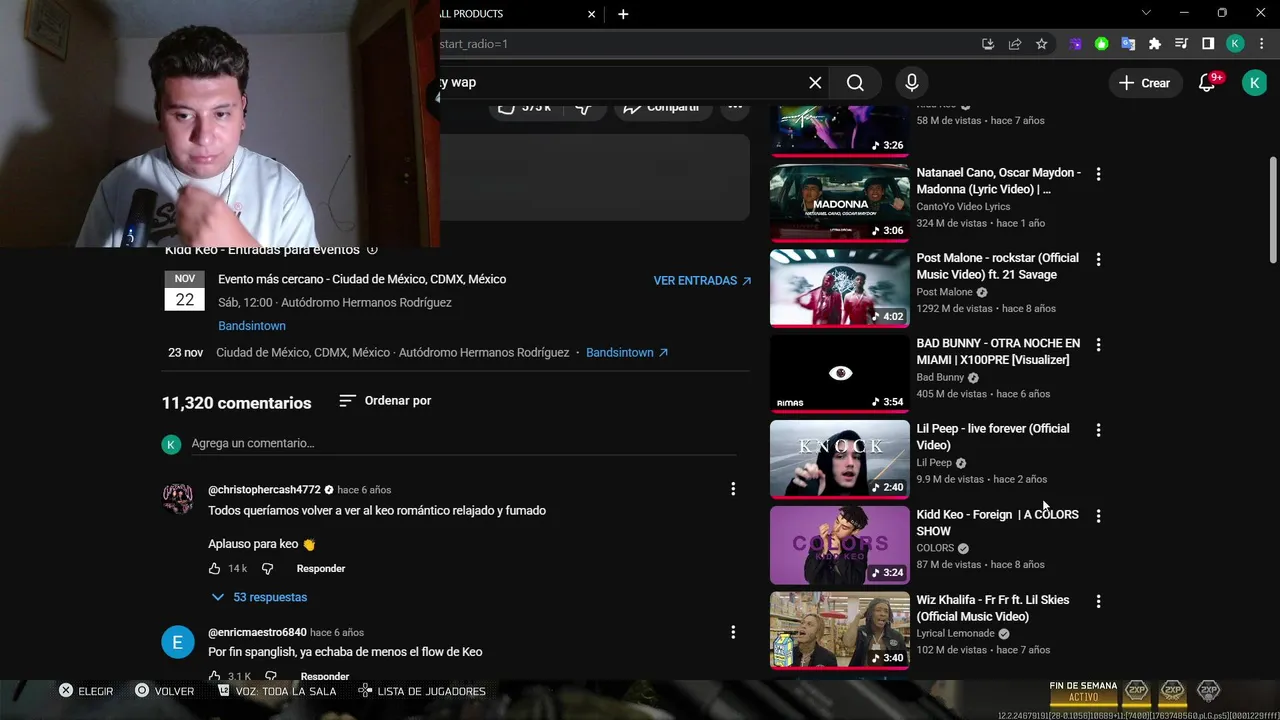Screen dimensions: 1280x720
Task: Click @enricmaestro6840's E avatar
Action: pos(178,642)
